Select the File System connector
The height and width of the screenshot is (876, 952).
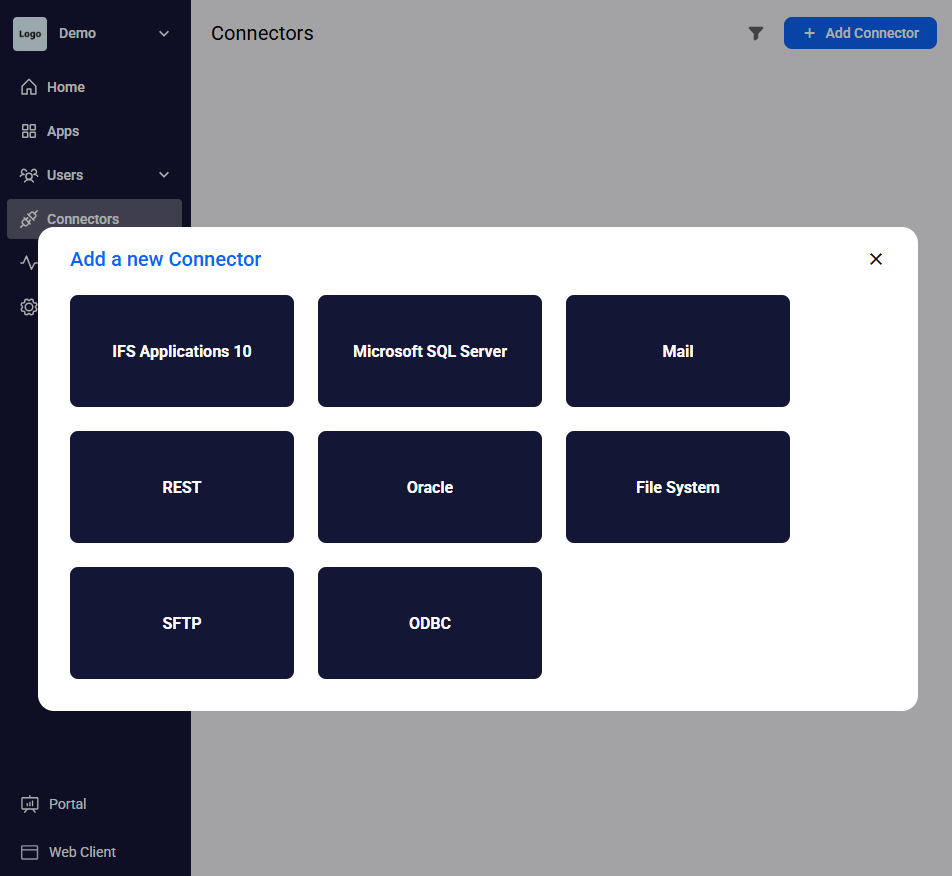pyautogui.click(x=678, y=487)
